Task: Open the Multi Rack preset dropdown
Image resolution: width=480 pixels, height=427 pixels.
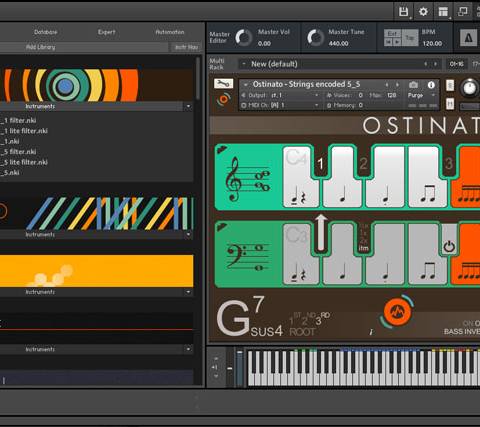Action: 339,64
